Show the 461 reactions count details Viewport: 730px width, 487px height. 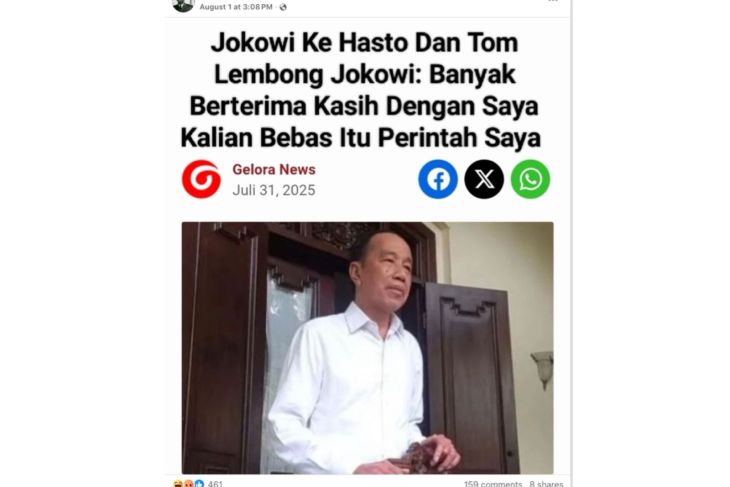[215, 484]
